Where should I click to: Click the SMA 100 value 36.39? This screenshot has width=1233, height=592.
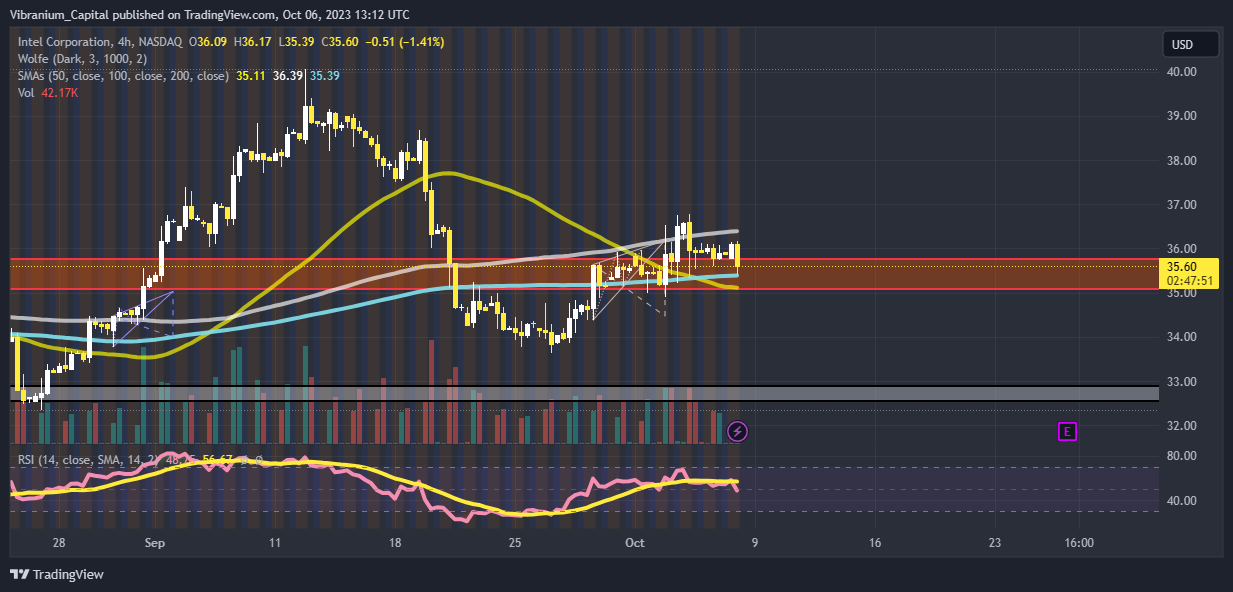point(288,75)
